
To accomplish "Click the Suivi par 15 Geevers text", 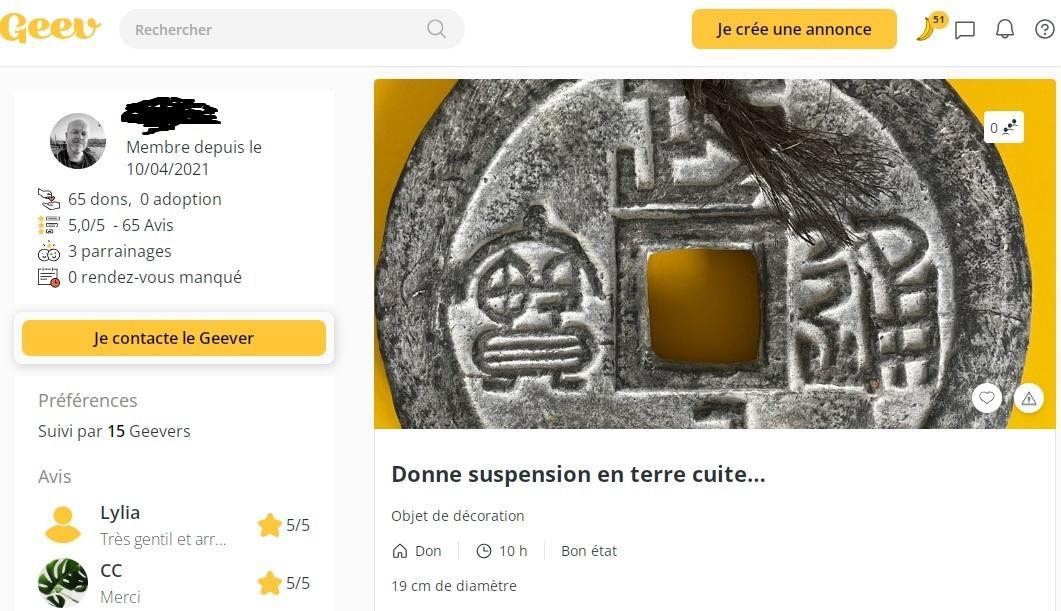I will pos(114,431).
